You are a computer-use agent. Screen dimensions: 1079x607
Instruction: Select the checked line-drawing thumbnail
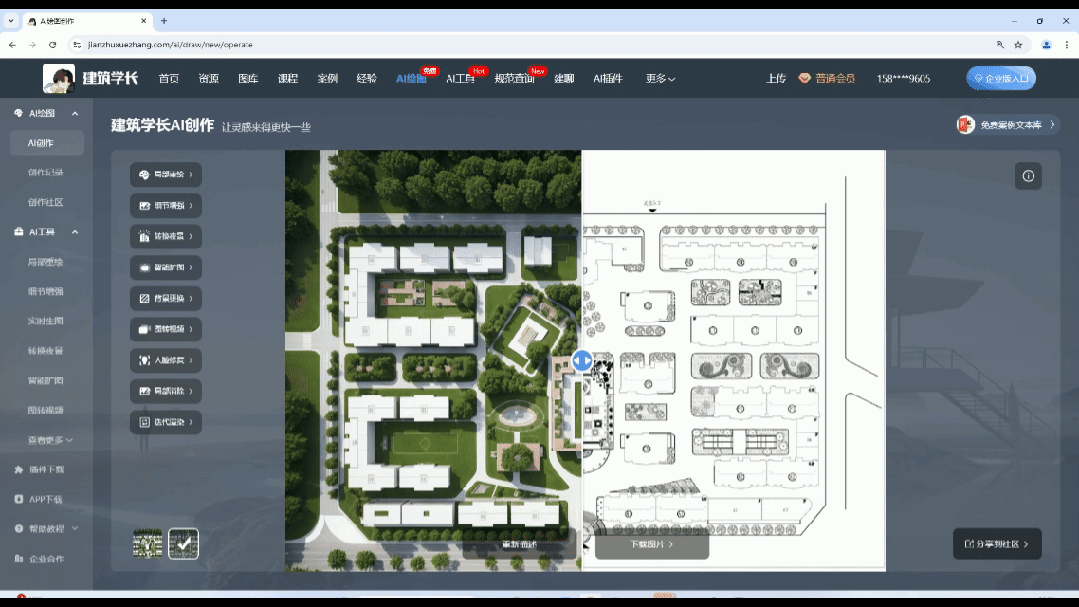tap(184, 544)
